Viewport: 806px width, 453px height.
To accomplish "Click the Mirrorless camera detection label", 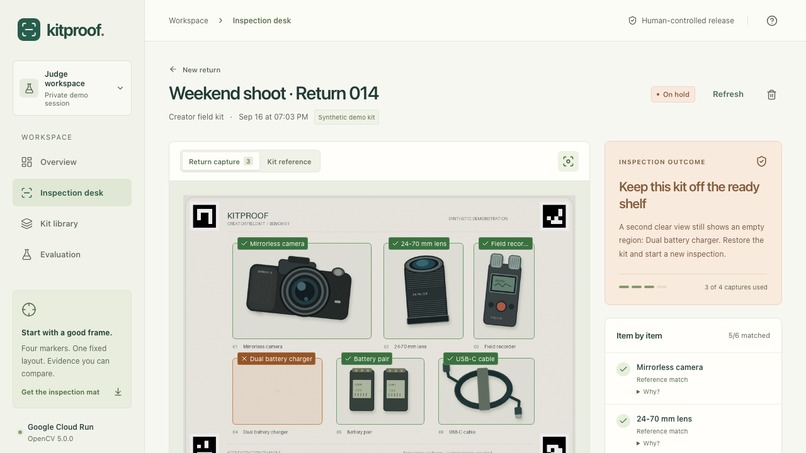I will tap(272, 244).
